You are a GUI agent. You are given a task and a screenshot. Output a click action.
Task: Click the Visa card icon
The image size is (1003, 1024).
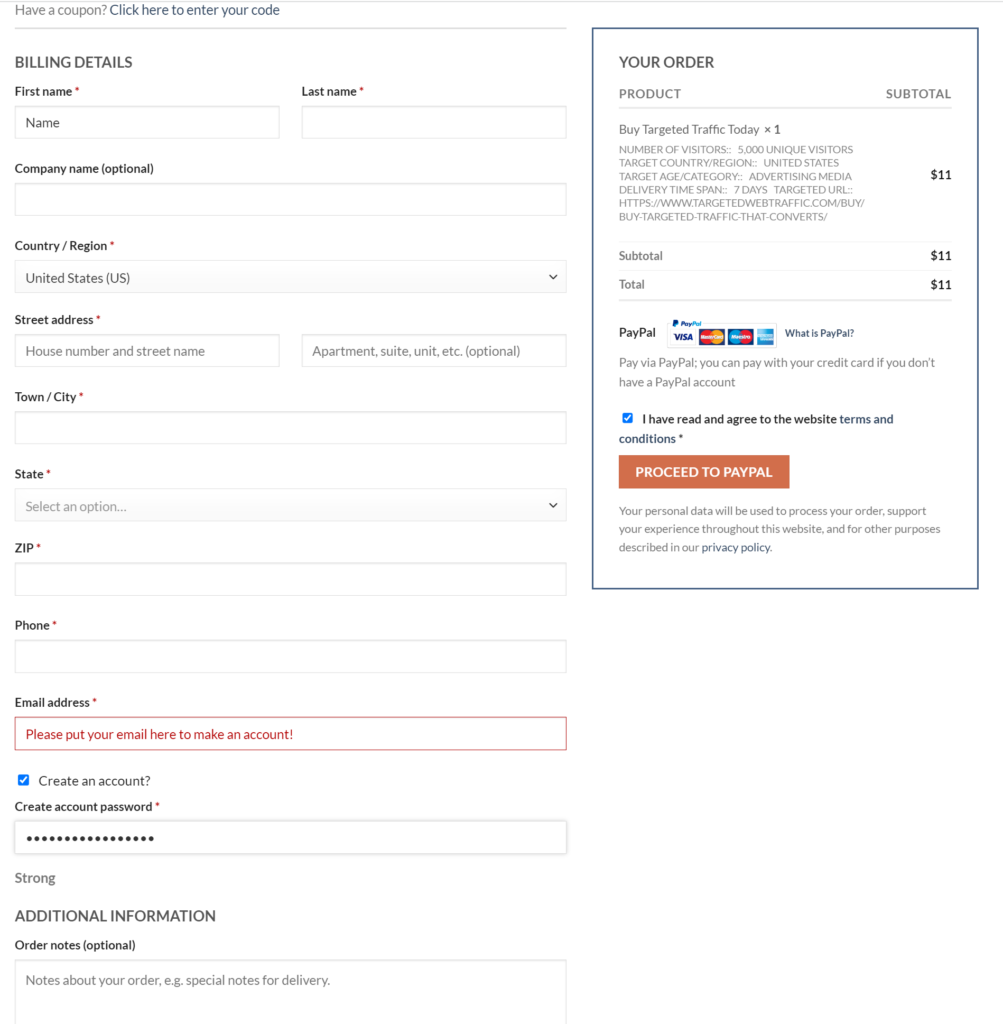pos(683,337)
